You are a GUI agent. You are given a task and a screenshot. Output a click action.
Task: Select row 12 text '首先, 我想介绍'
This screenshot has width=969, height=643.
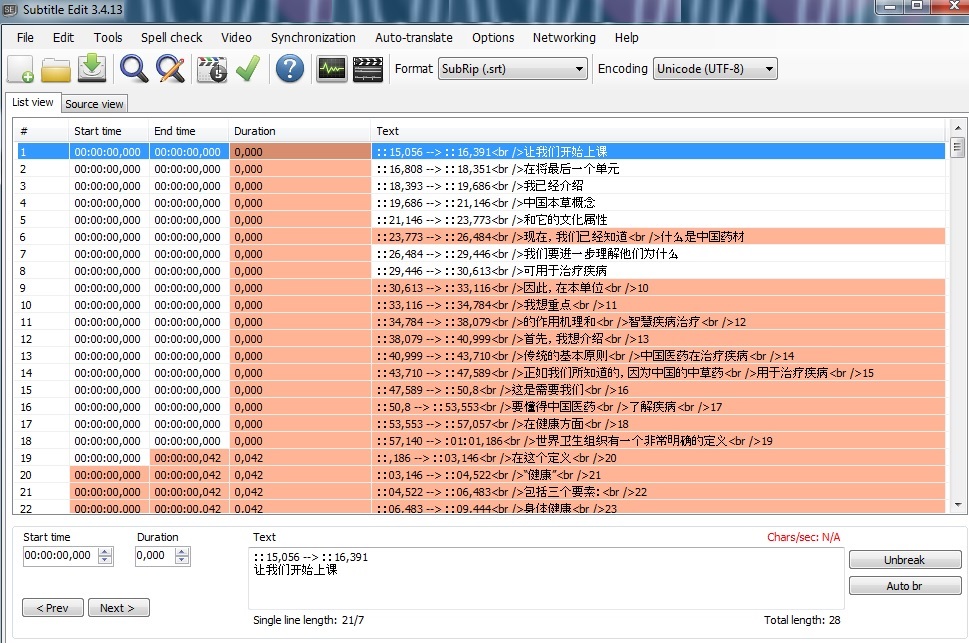click(x=564, y=339)
